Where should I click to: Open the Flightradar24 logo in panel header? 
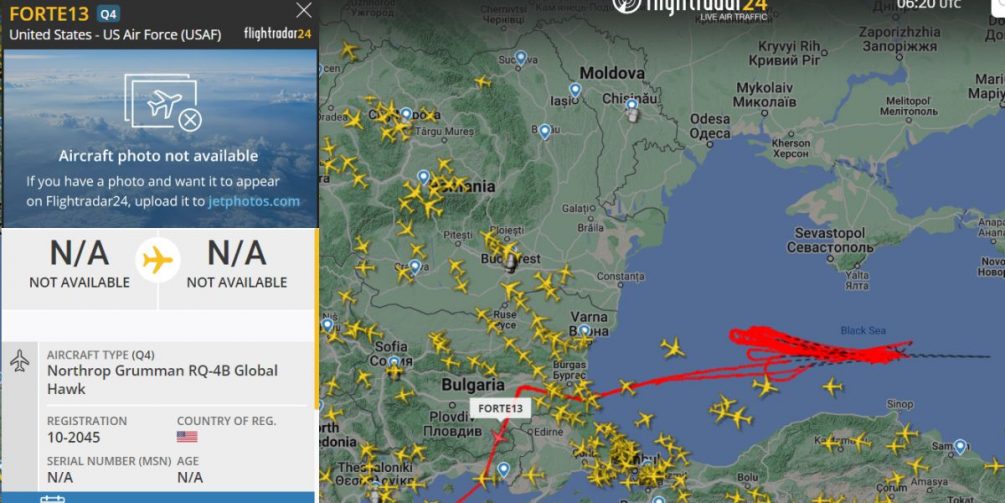278,33
